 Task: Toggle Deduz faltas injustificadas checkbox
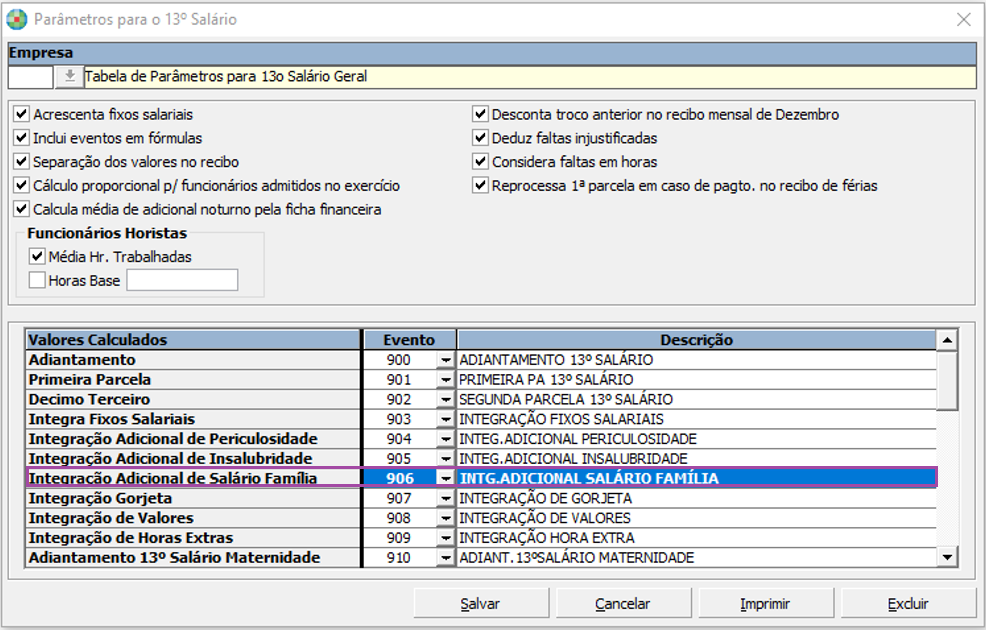pyautogui.click(x=480, y=138)
